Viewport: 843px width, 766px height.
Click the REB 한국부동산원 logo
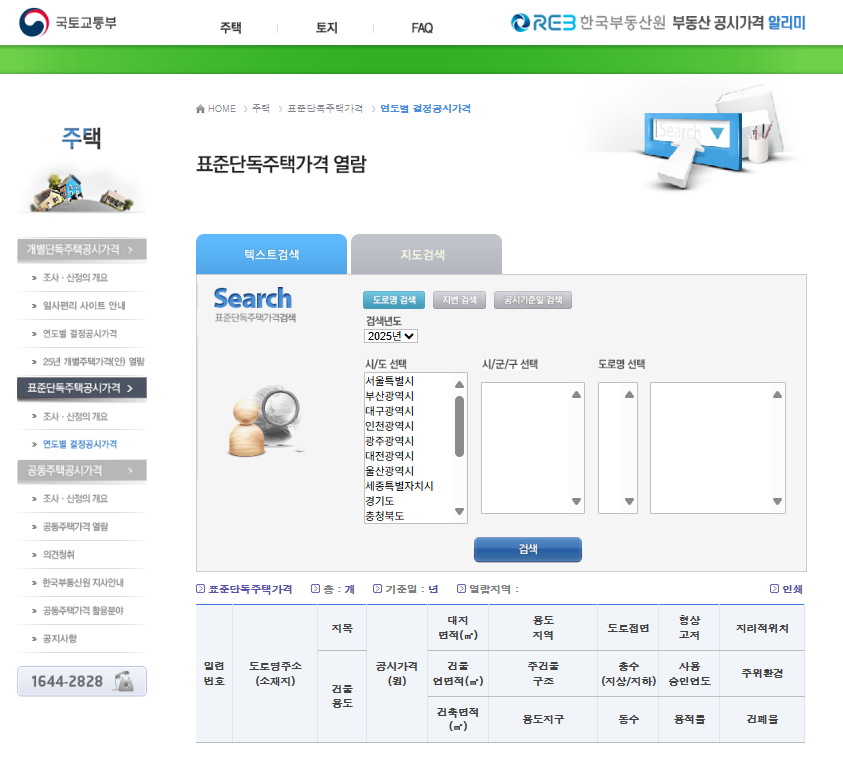588,23
